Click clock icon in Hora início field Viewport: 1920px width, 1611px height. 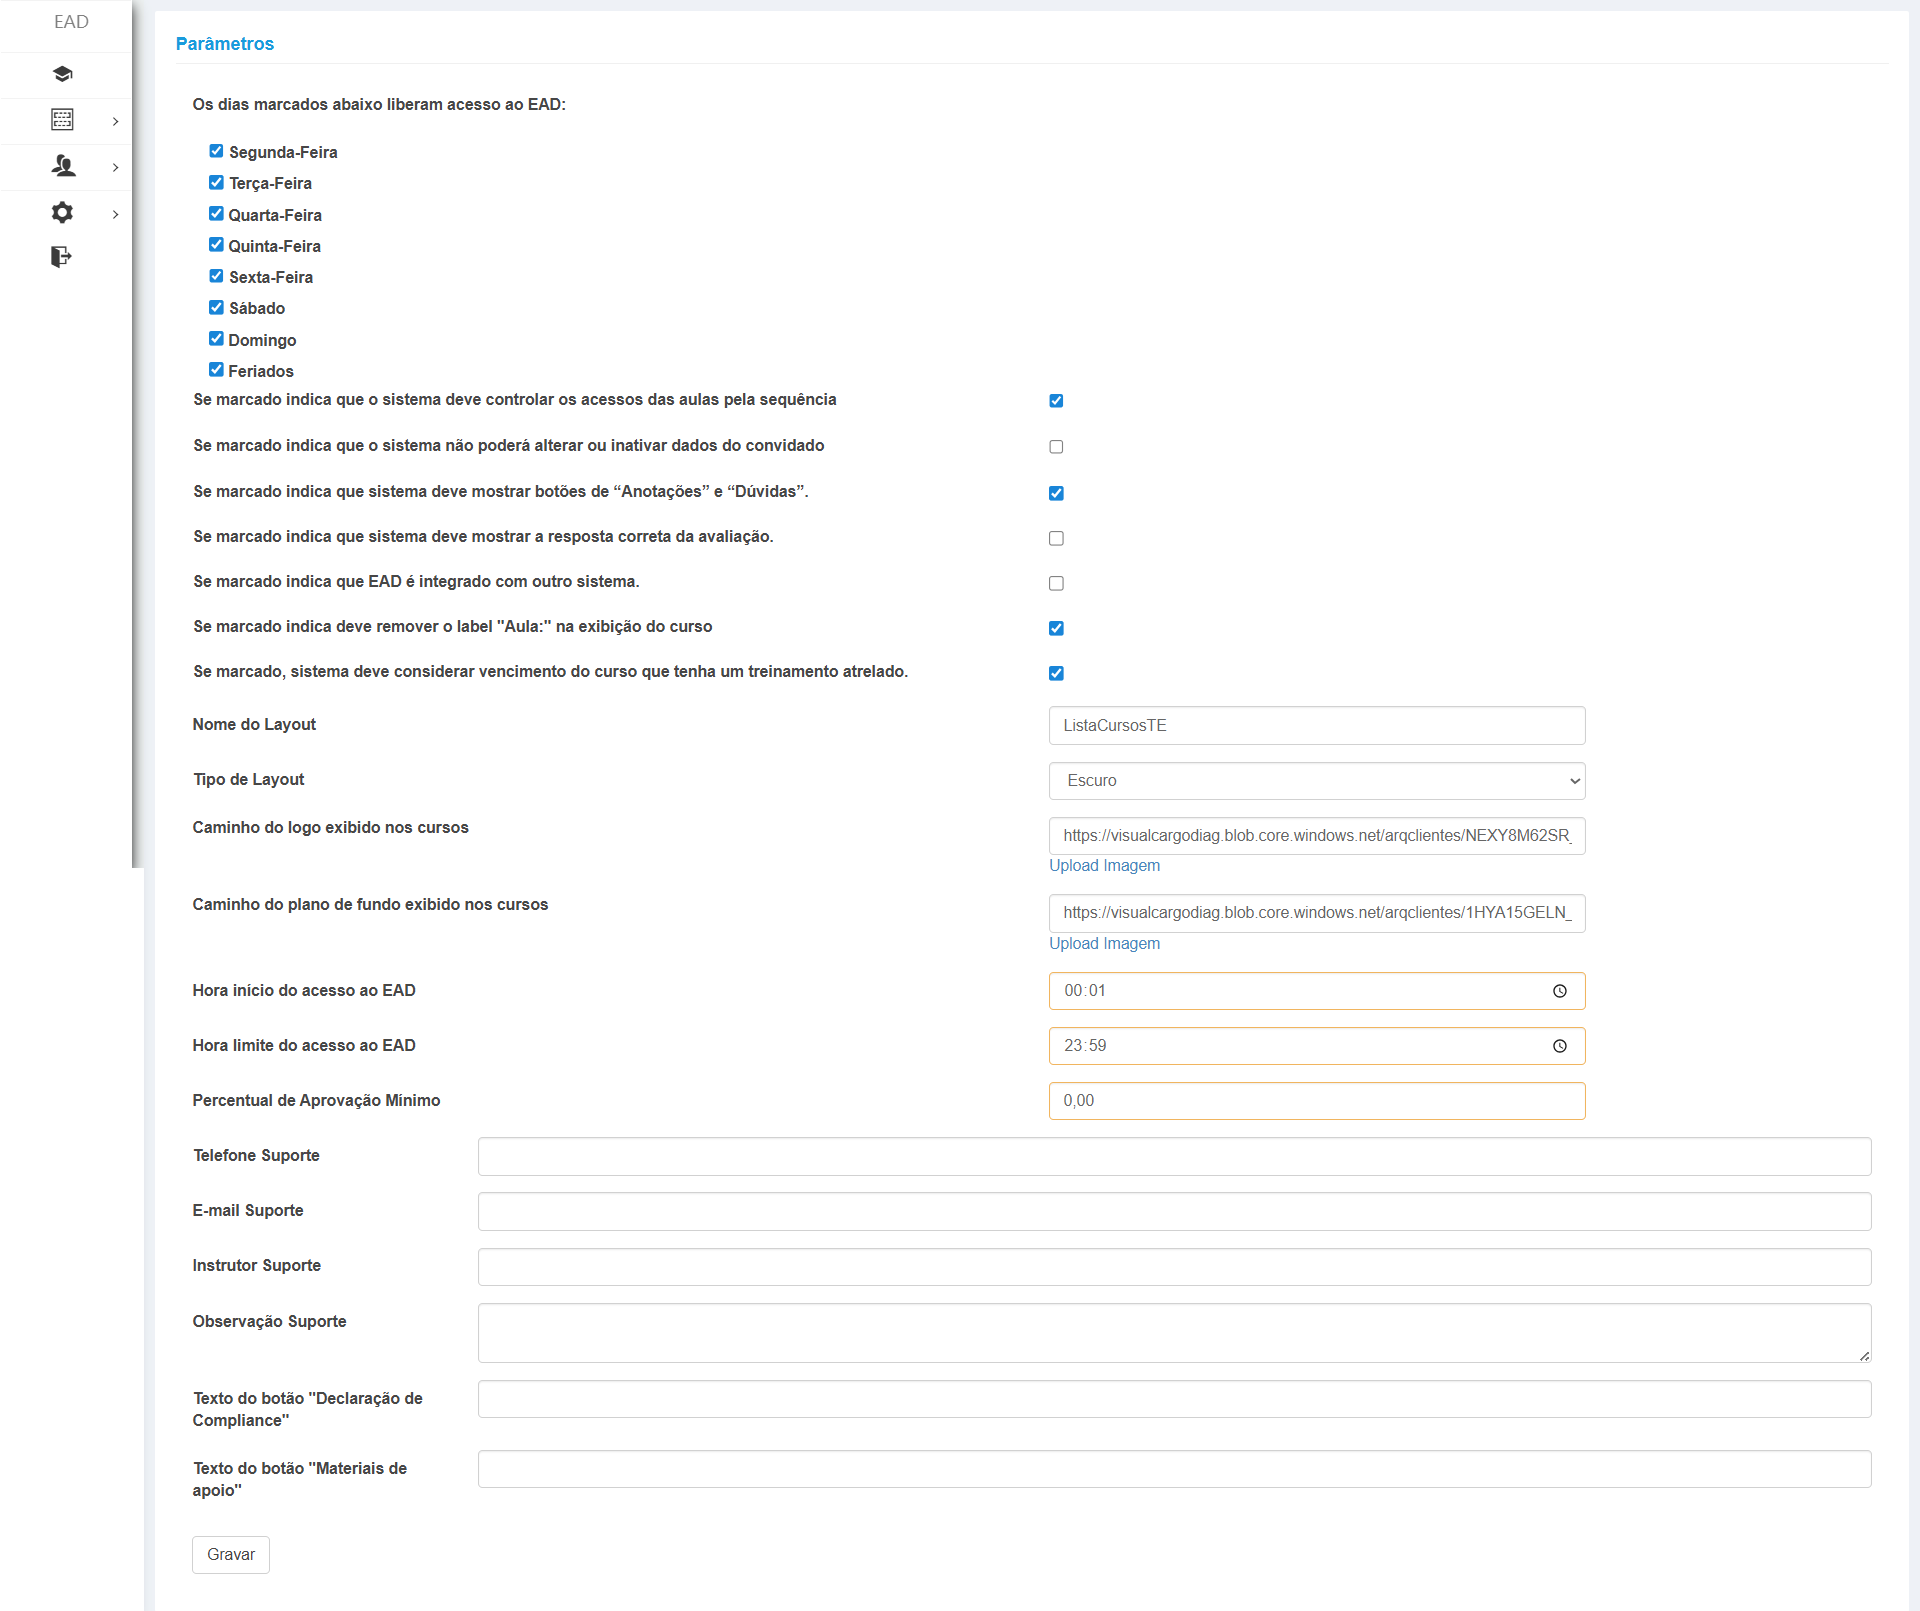point(1559,991)
